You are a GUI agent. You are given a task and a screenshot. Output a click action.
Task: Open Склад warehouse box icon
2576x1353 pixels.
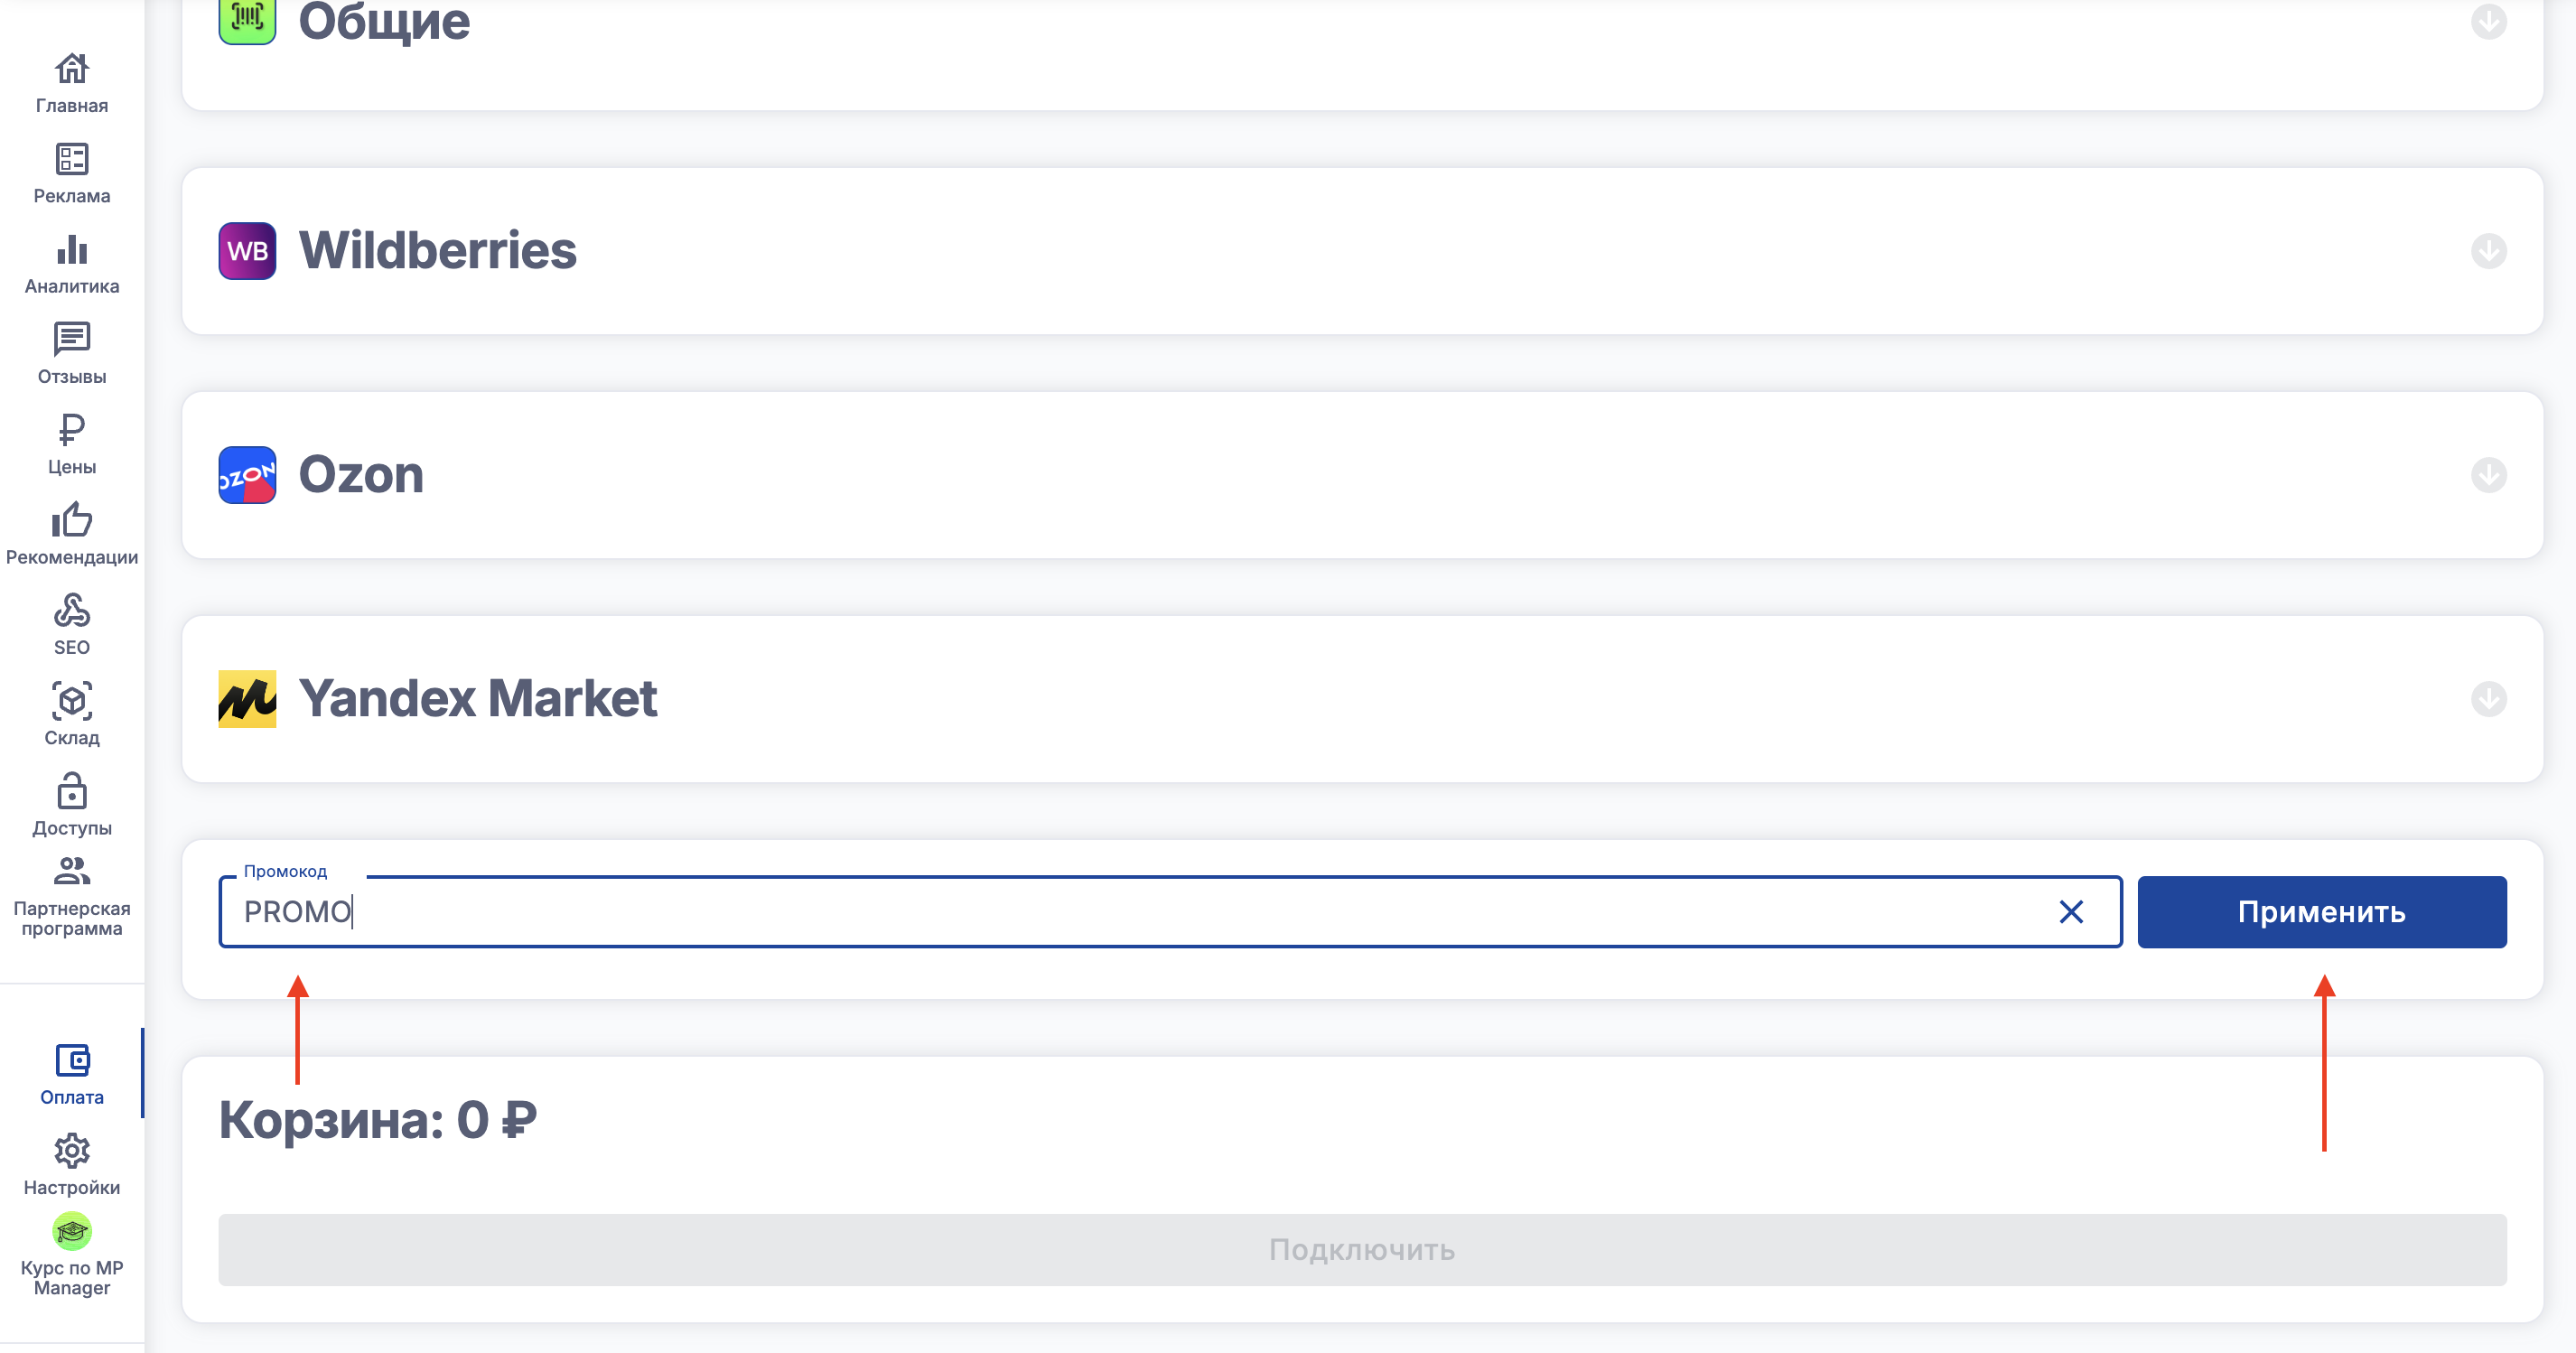coord(72,702)
